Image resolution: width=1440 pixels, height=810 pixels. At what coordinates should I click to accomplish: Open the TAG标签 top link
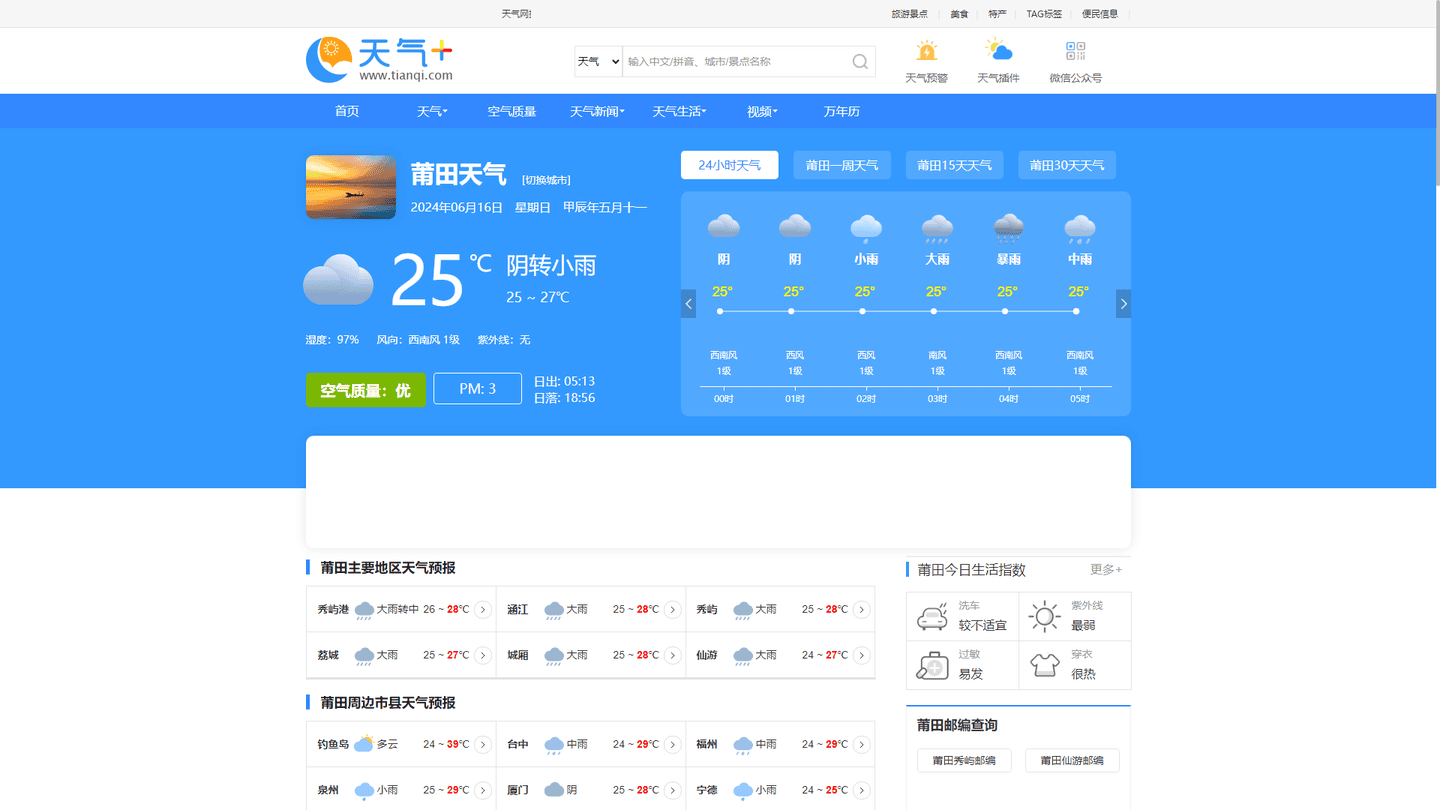coord(1044,14)
